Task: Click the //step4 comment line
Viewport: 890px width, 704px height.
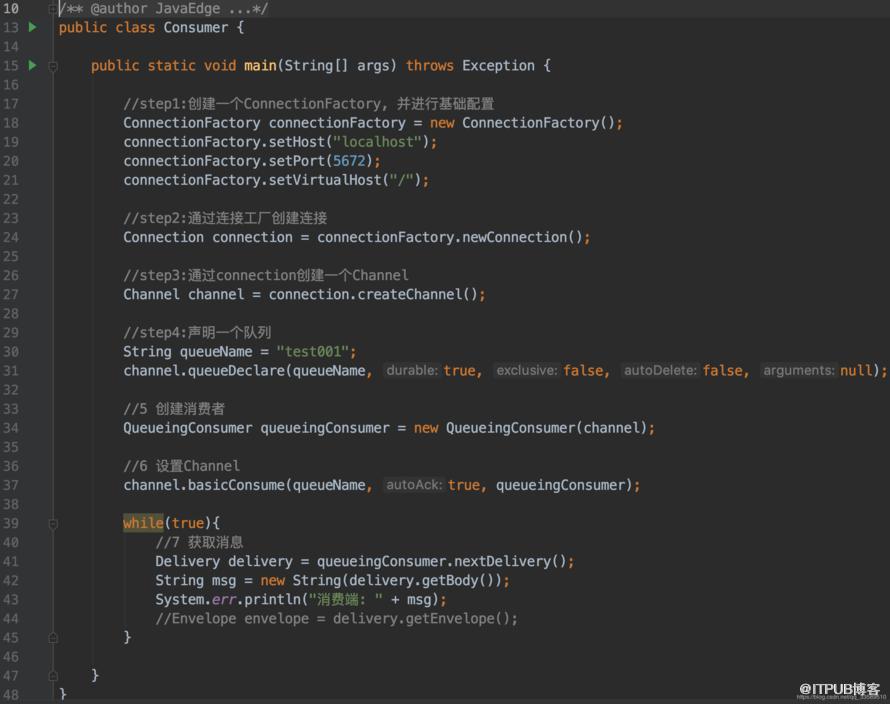Action: point(198,333)
